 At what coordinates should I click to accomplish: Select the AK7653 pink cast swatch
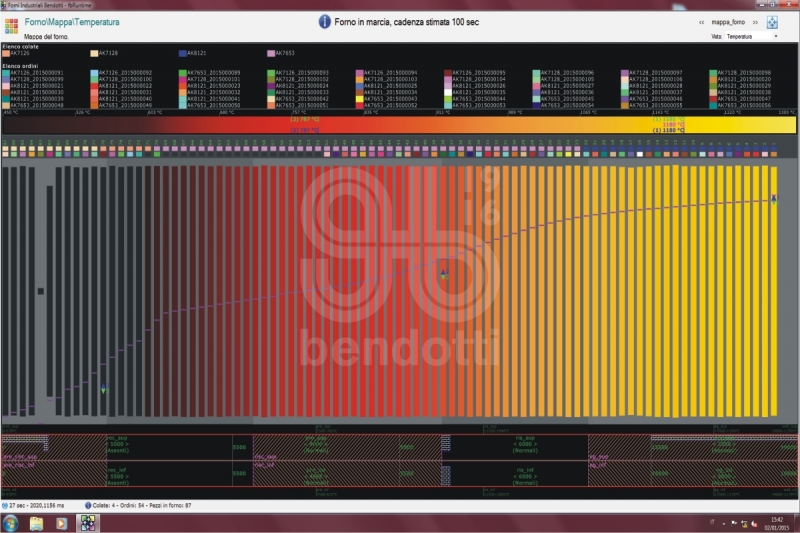coord(271,53)
